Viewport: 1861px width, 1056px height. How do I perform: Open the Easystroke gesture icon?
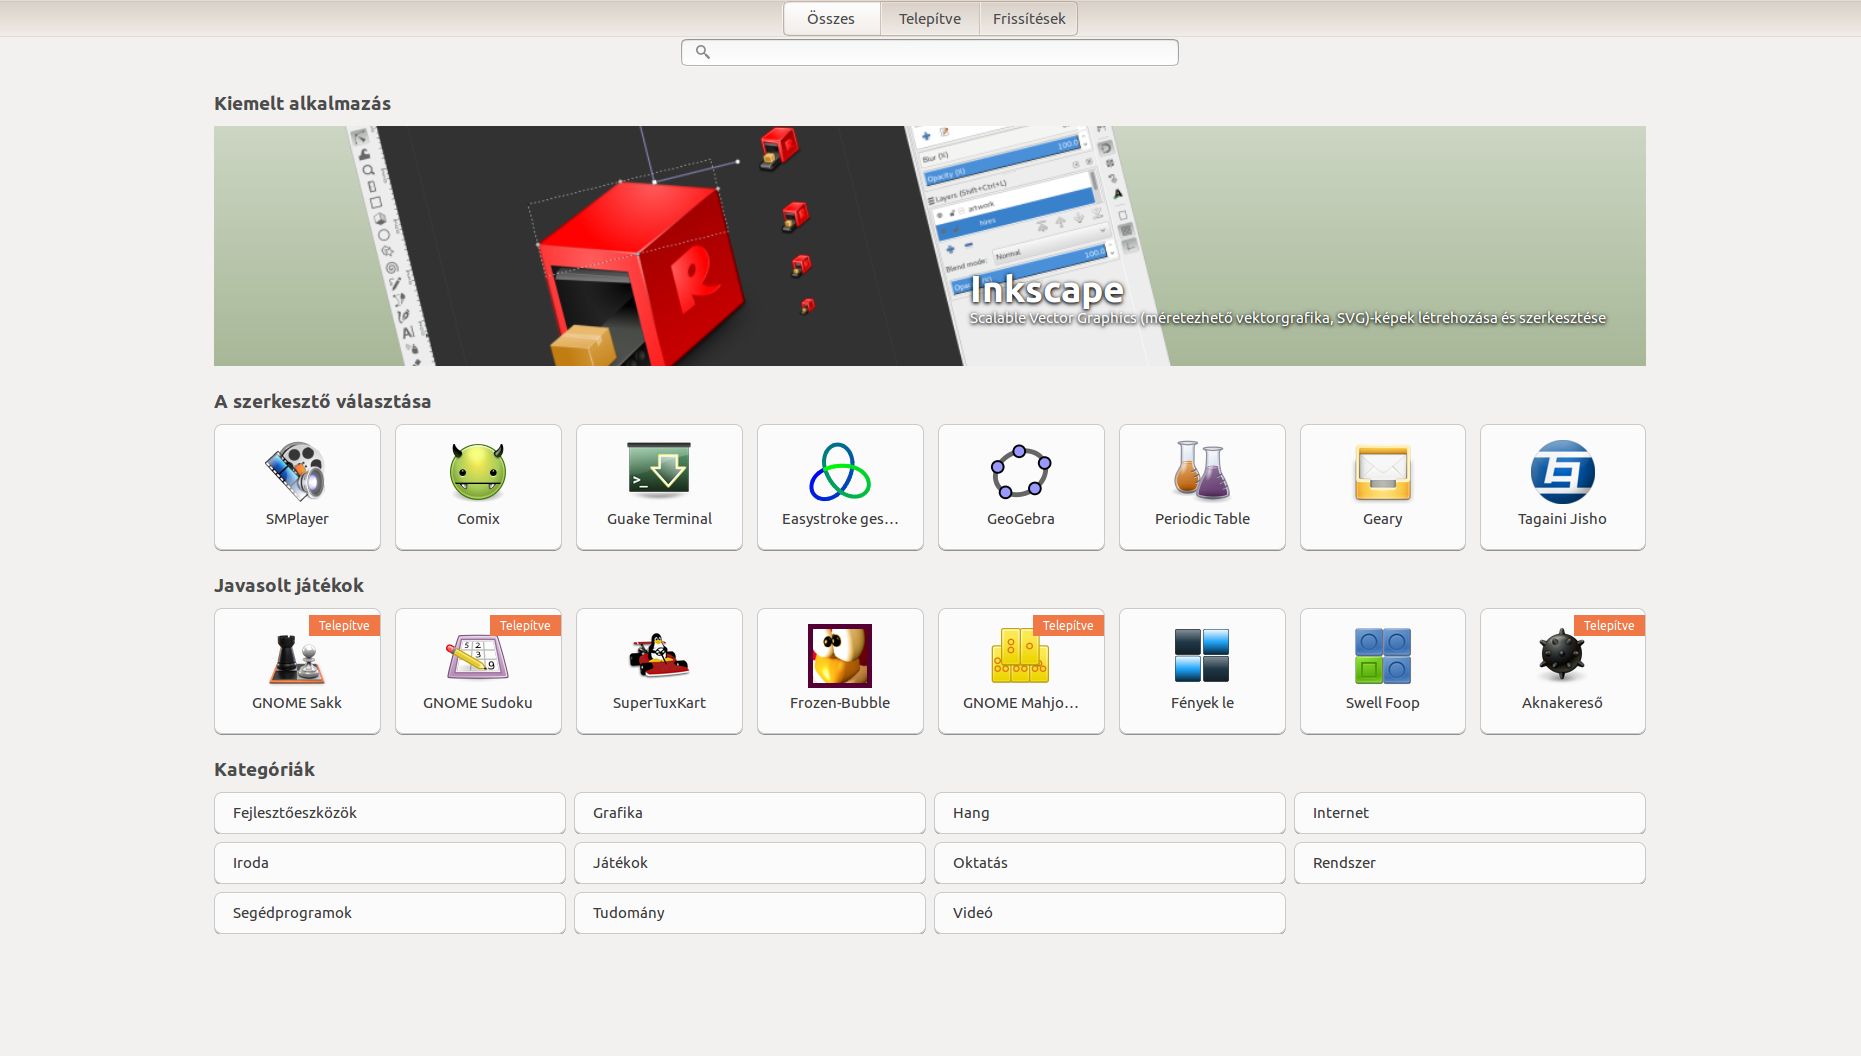coord(840,471)
